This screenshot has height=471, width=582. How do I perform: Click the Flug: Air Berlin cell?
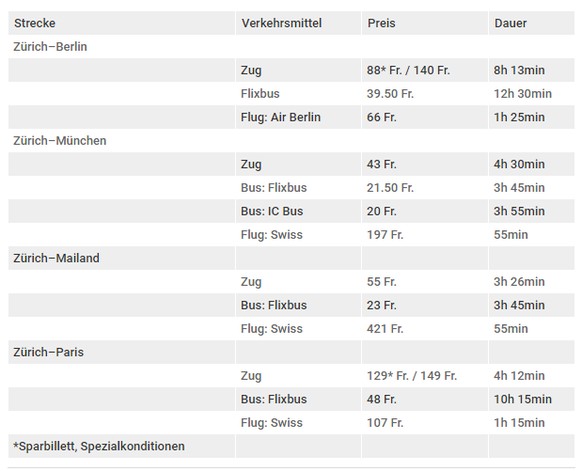pos(281,117)
